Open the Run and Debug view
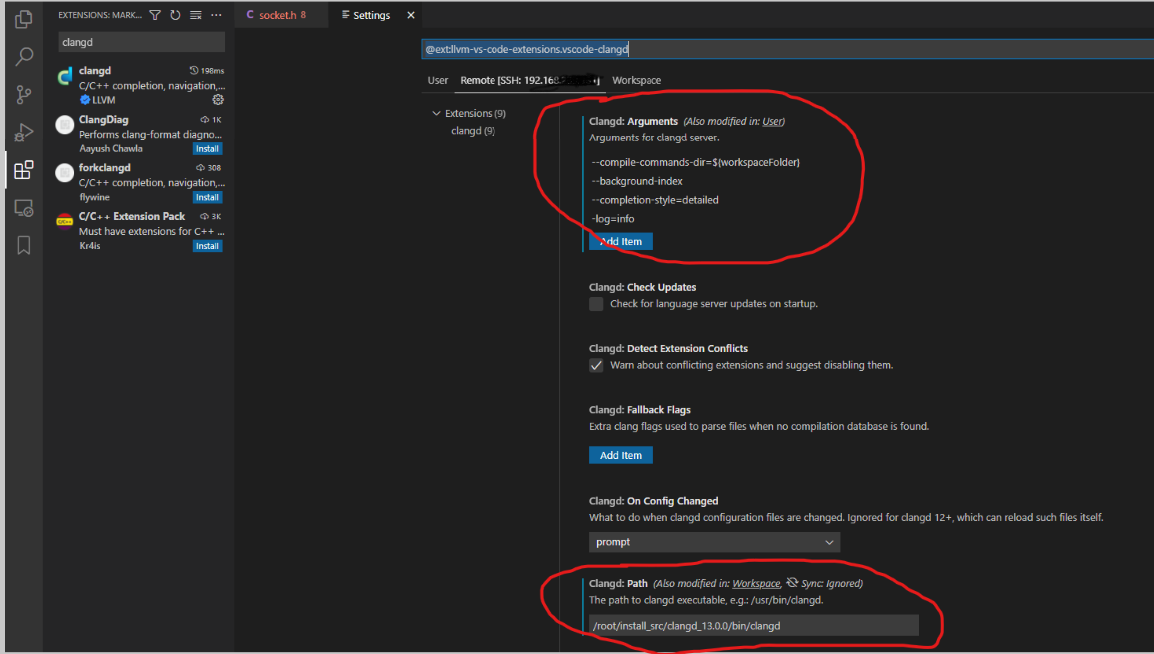Image resolution: width=1154 pixels, height=654 pixels. coord(22,131)
